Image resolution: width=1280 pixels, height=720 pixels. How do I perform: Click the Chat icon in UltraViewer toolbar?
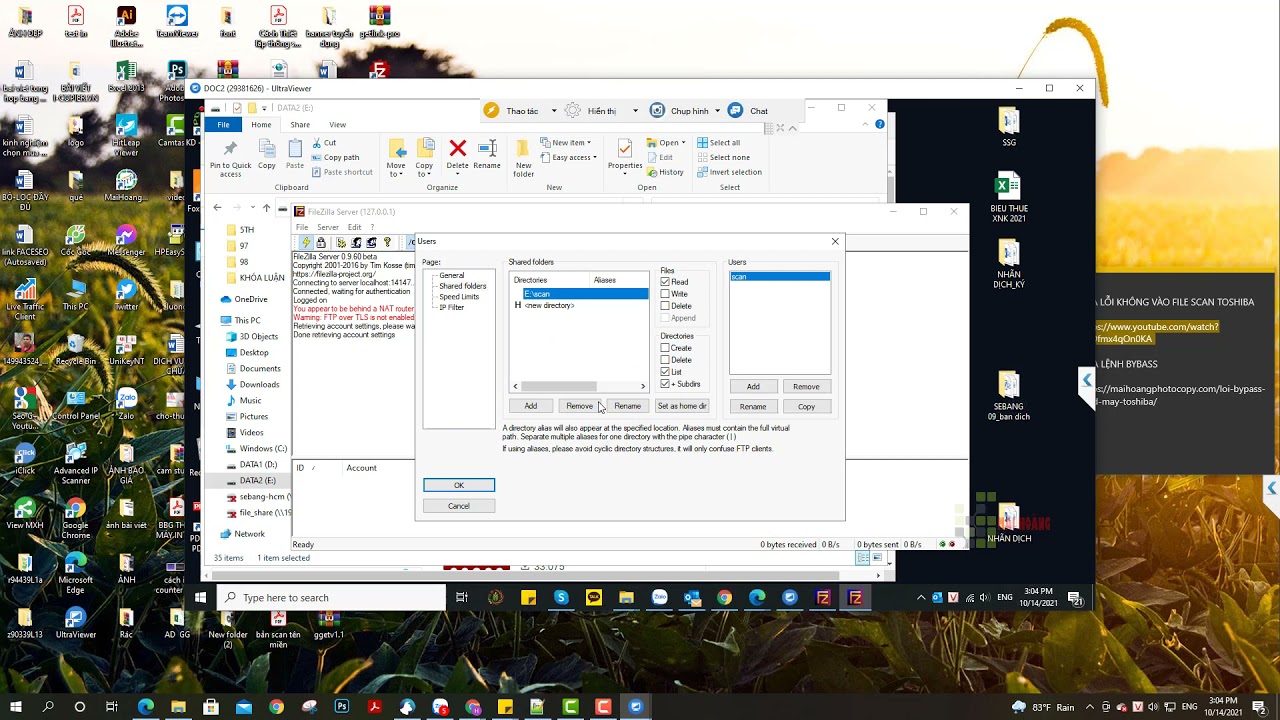(x=736, y=111)
